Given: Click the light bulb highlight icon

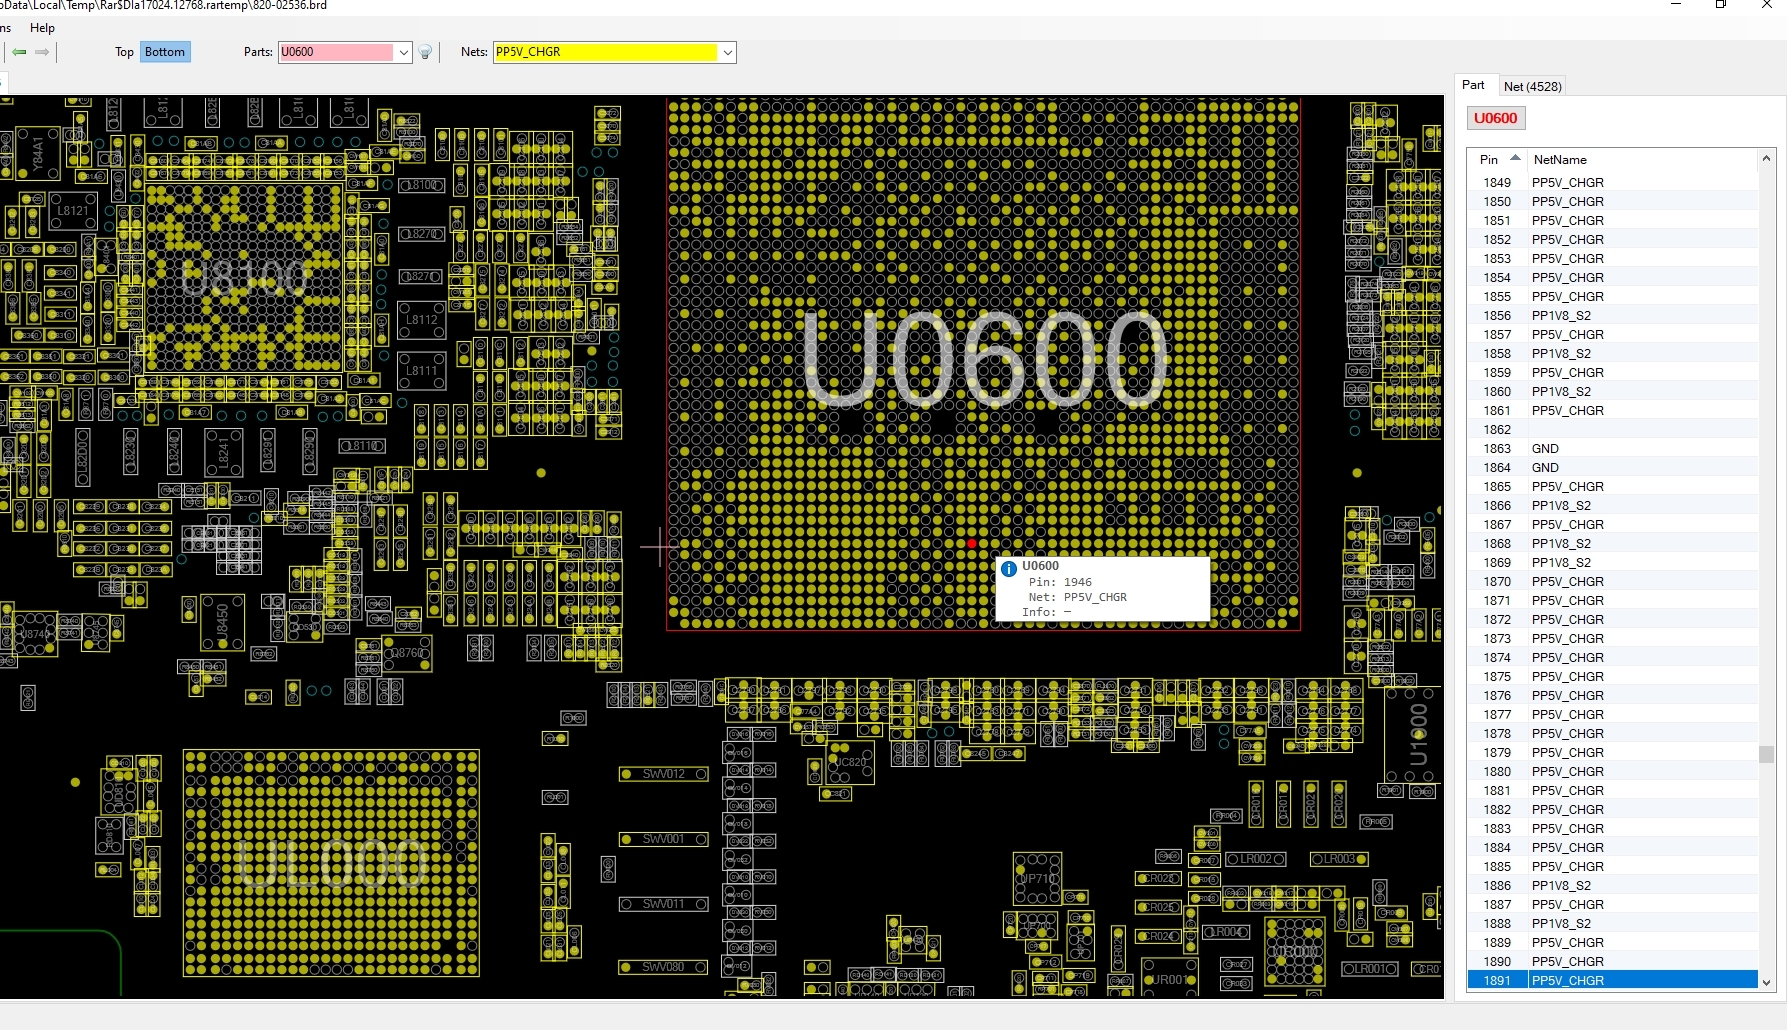Looking at the screenshot, I should pyautogui.click(x=425, y=52).
